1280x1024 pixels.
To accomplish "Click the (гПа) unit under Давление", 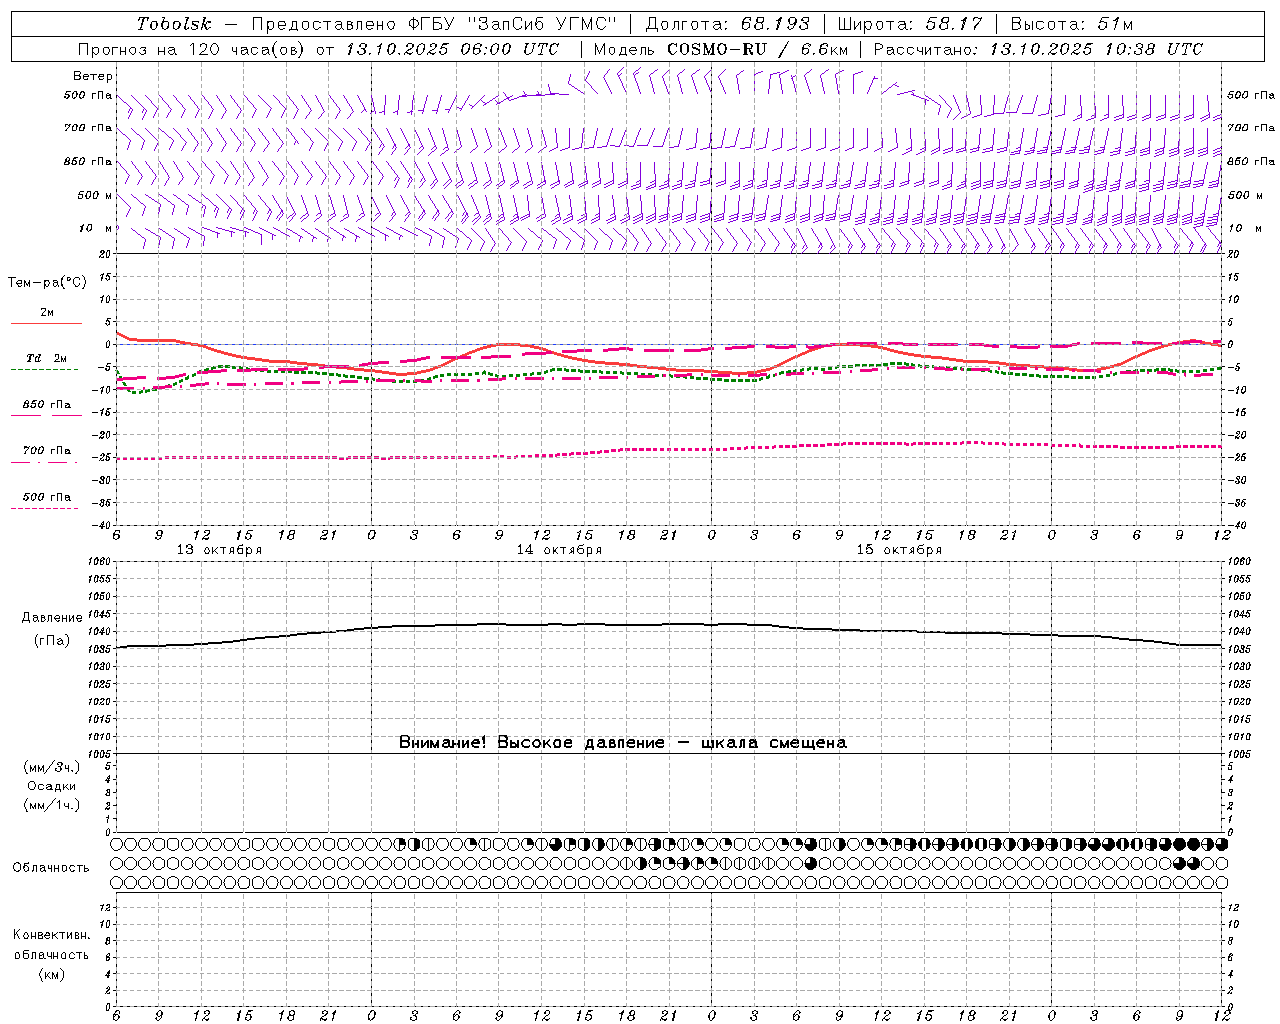I will [x=52, y=641].
